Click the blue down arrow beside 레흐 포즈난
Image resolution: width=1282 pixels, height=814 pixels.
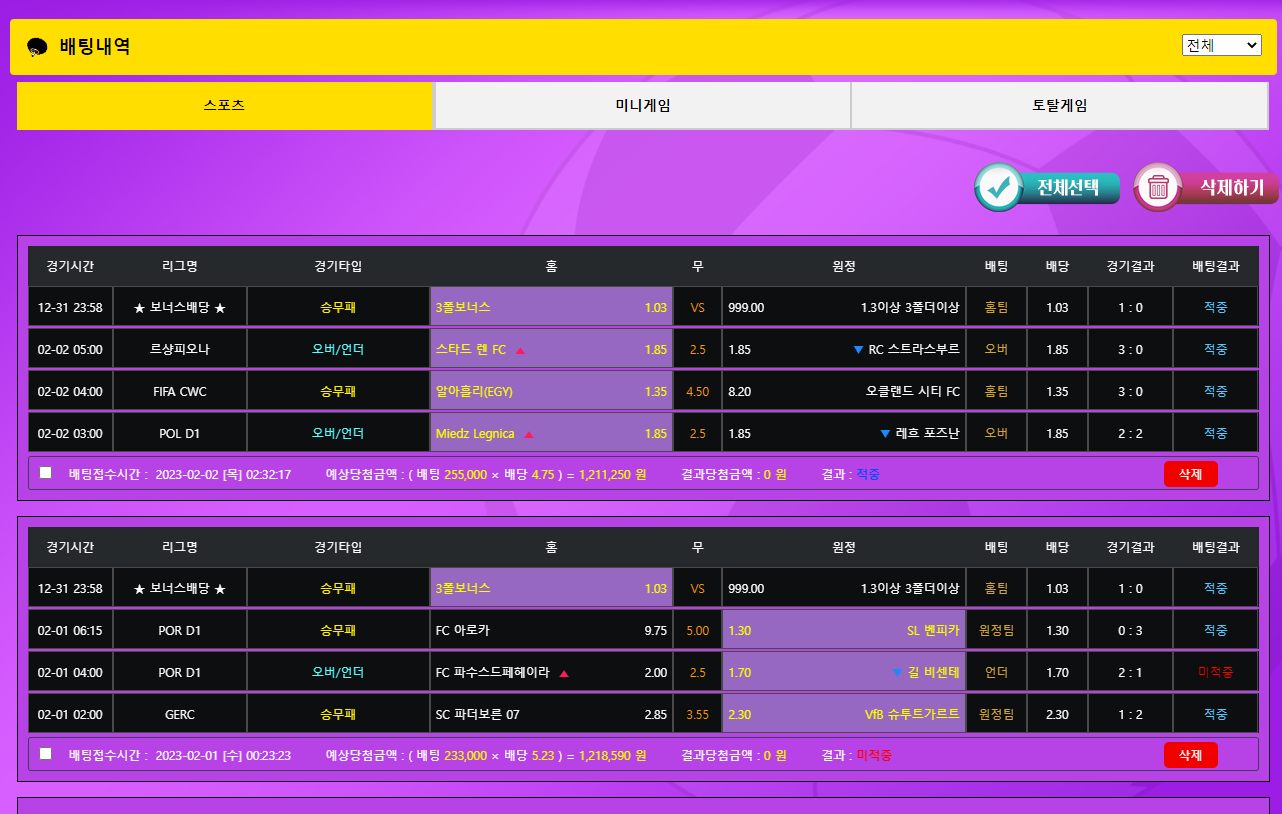(884, 434)
